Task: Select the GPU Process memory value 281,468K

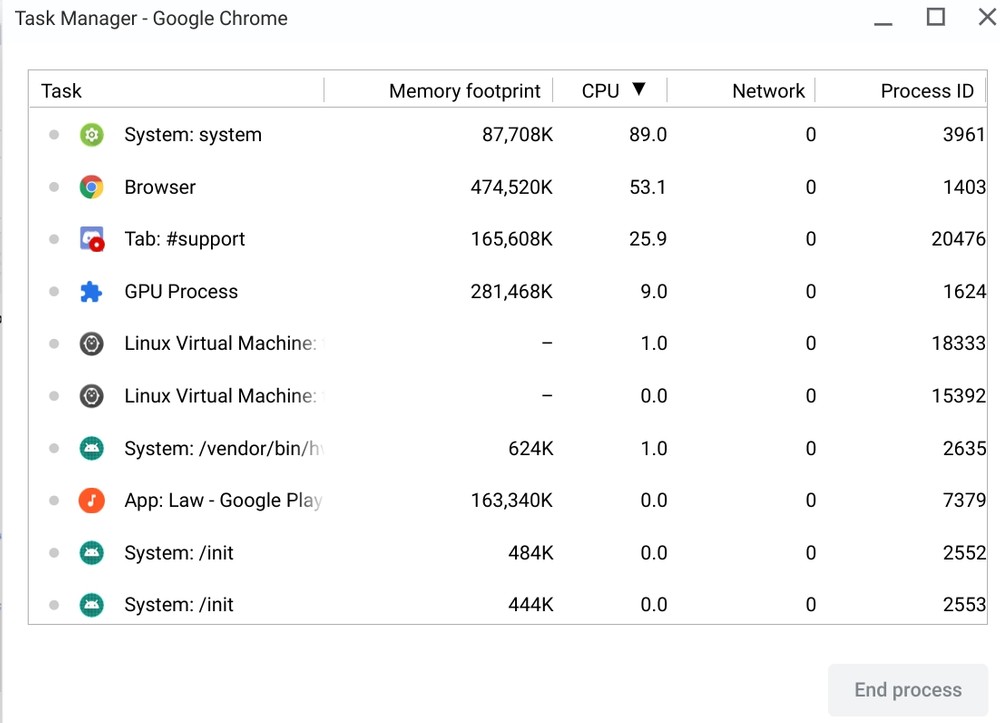Action: point(511,292)
